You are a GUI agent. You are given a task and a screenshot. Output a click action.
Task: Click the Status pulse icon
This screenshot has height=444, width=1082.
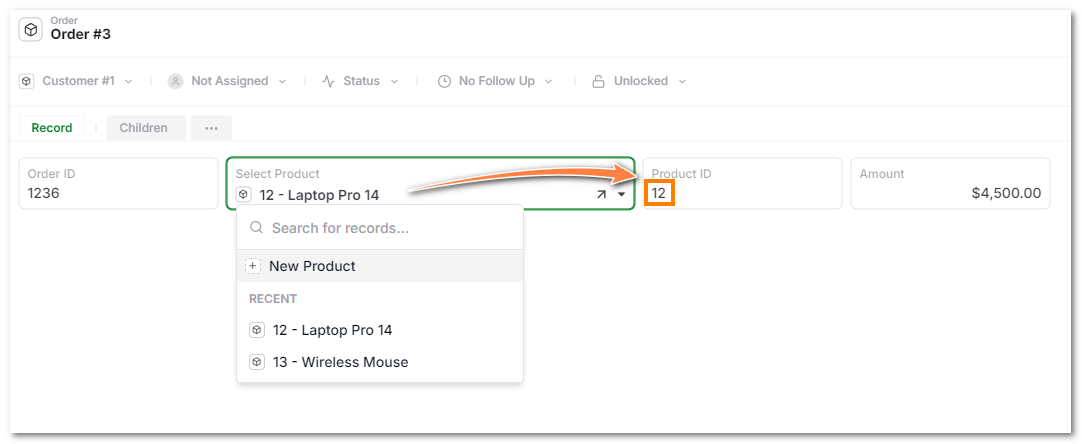point(328,81)
